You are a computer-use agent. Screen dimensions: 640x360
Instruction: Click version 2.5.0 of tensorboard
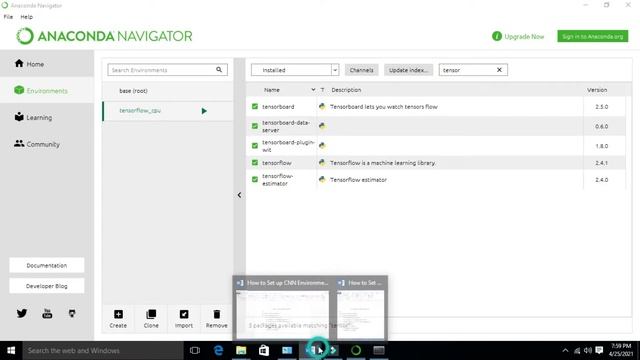click(602, 107)
